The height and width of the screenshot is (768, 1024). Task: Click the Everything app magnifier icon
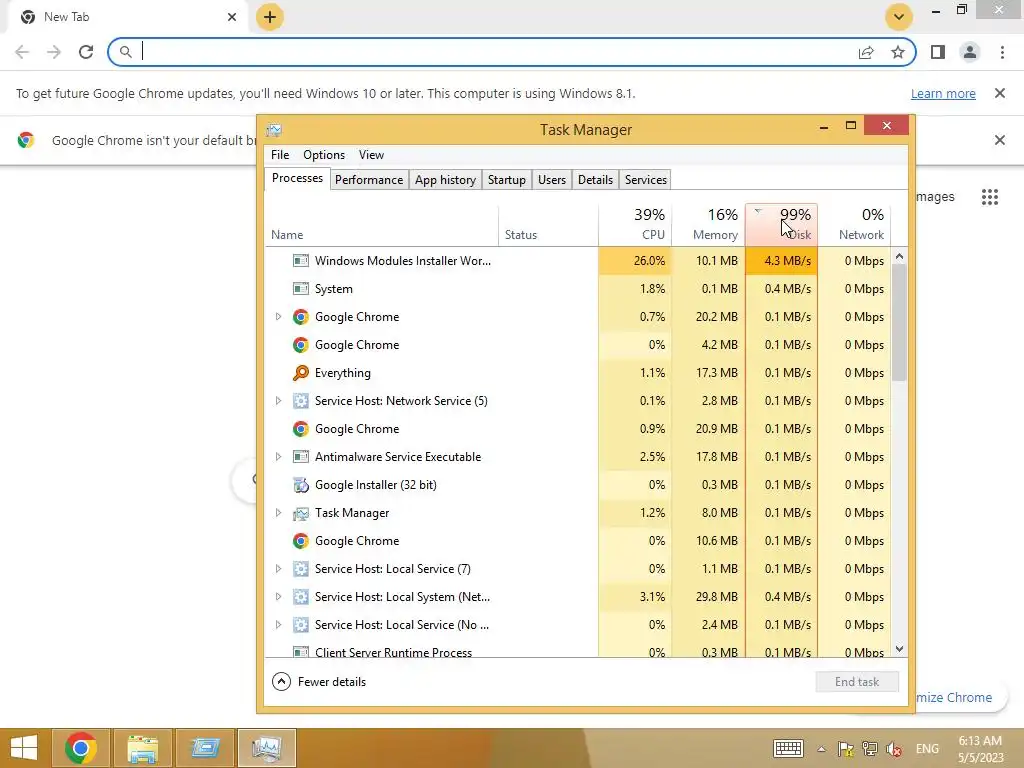coord(300,373)
